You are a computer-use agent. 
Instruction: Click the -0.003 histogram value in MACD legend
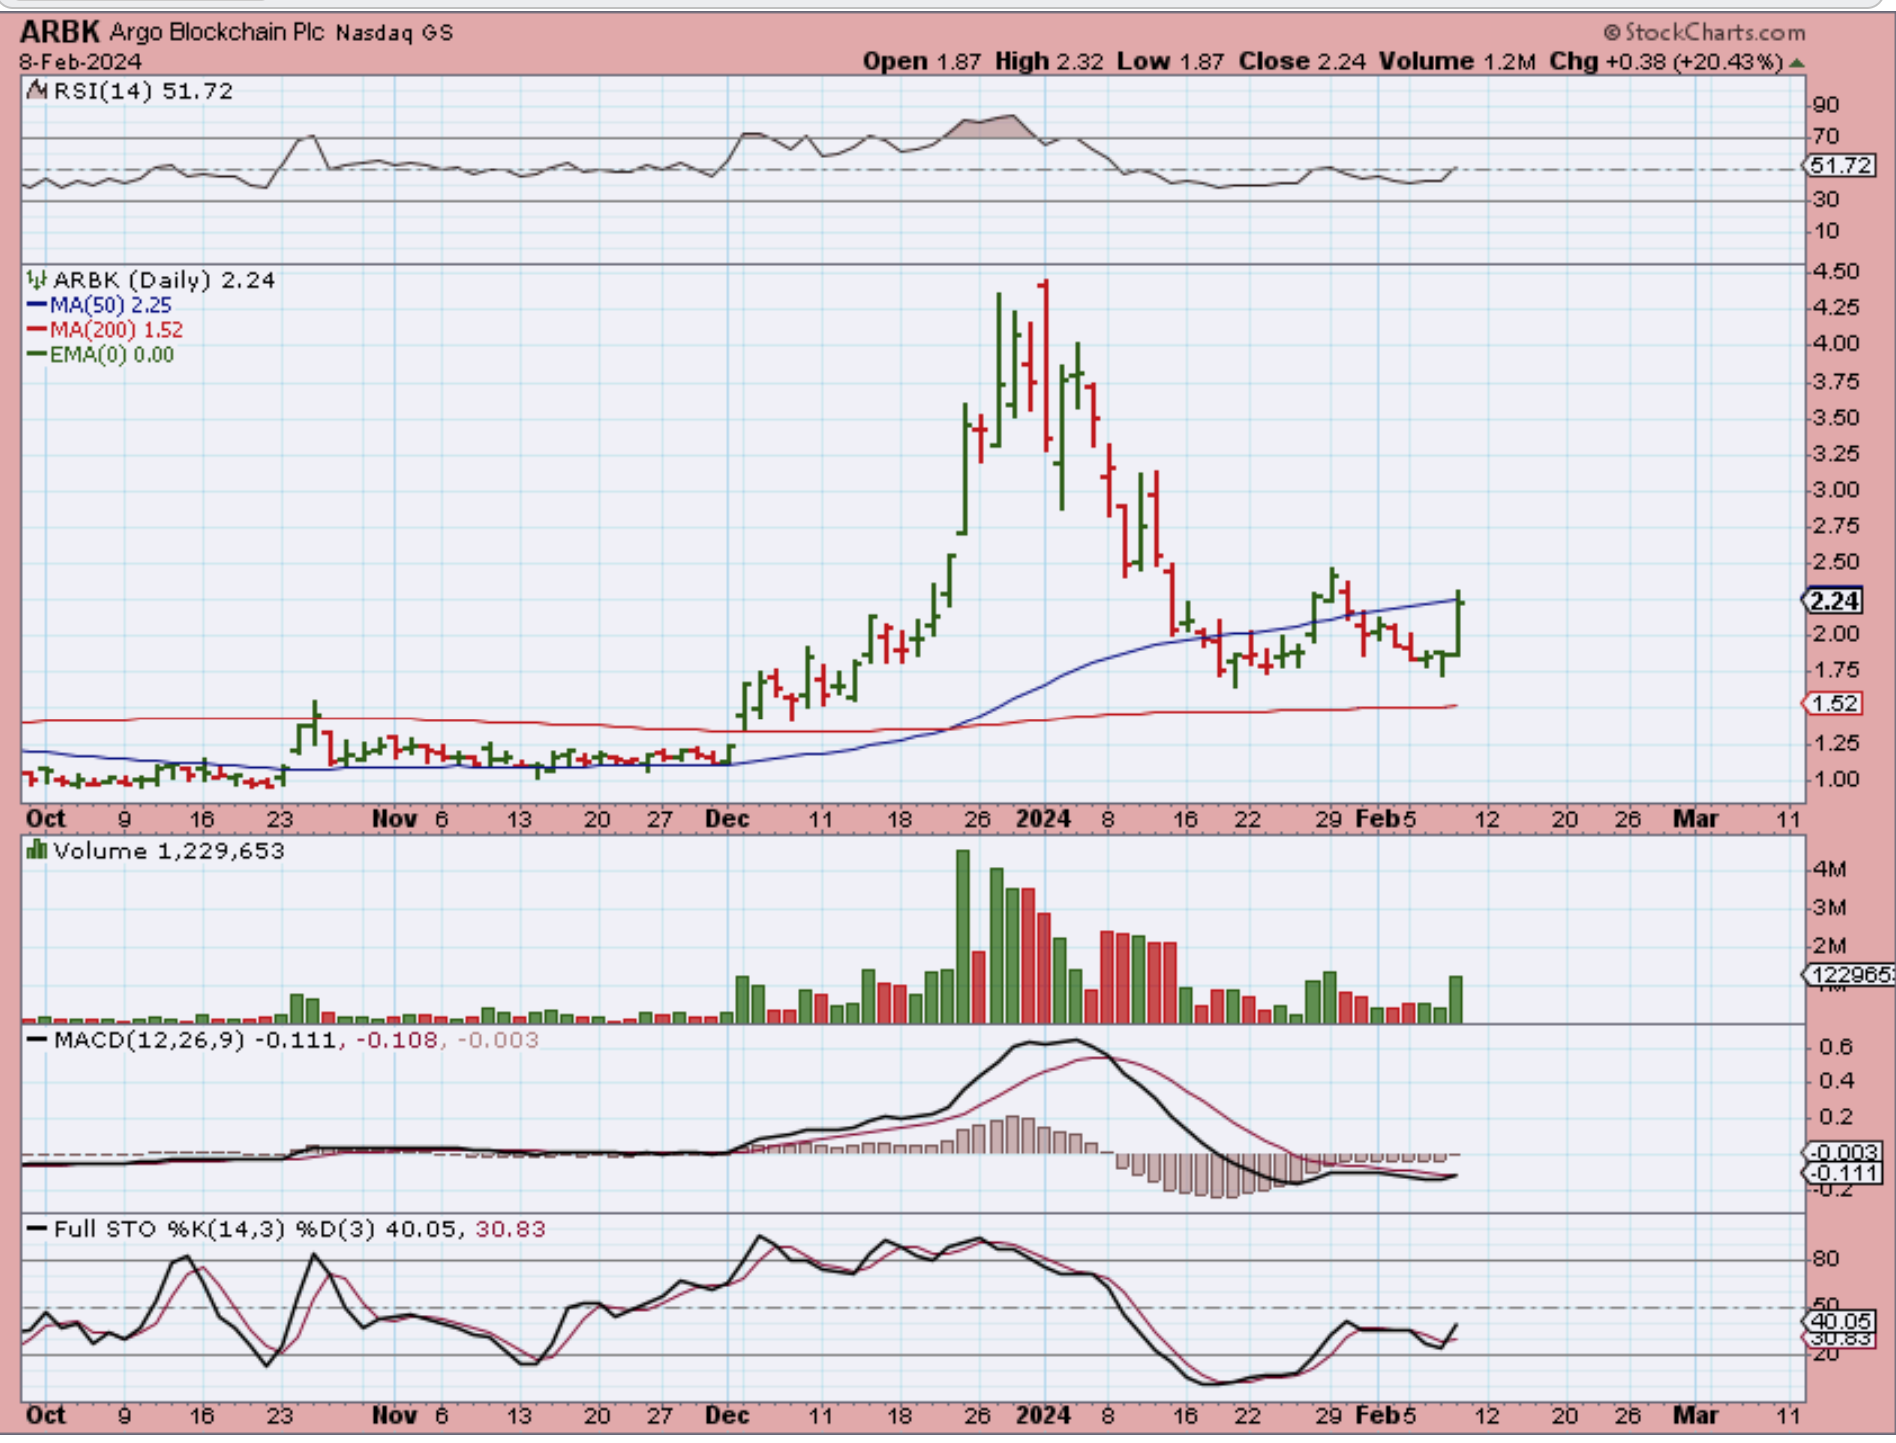coord(498,1040)
